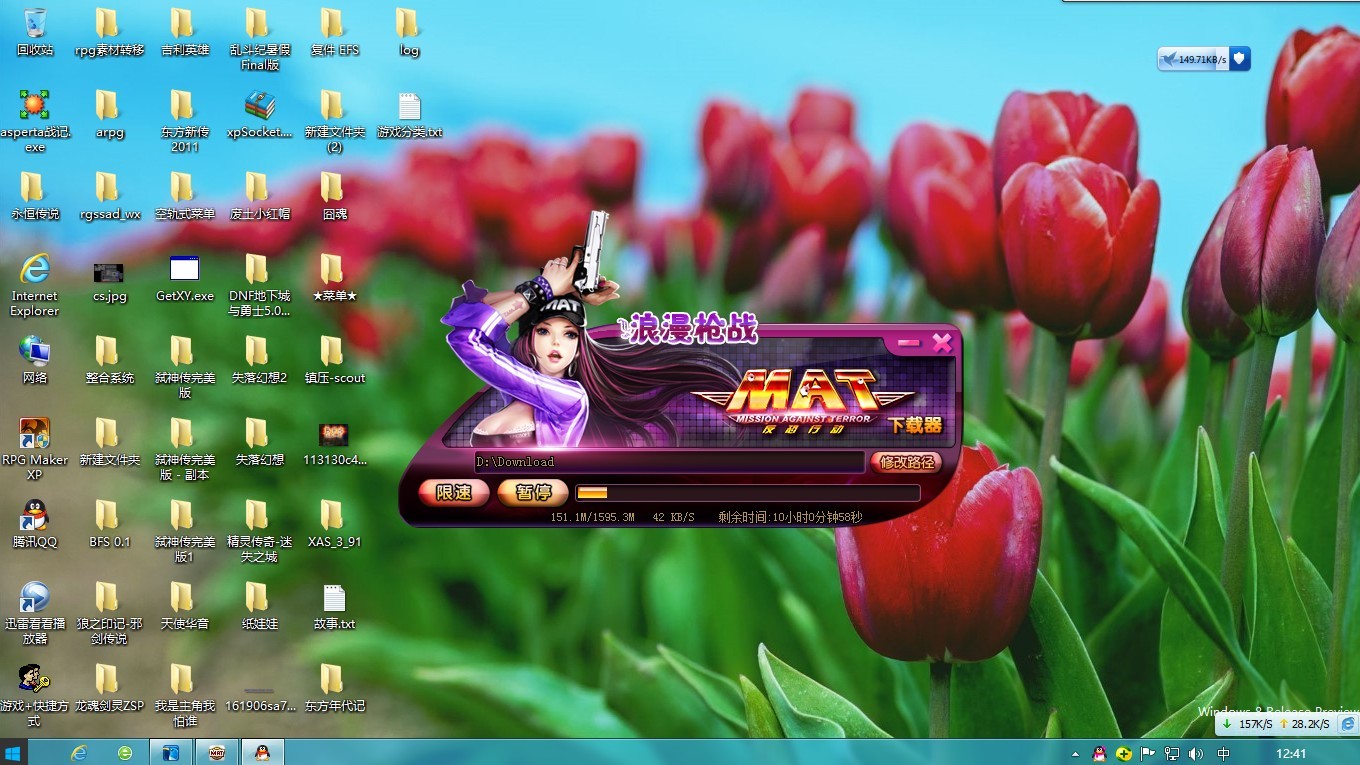This screenshot has width=1360, height=765.
Task: Minimize the MAT downloader window
Action: 908,344
